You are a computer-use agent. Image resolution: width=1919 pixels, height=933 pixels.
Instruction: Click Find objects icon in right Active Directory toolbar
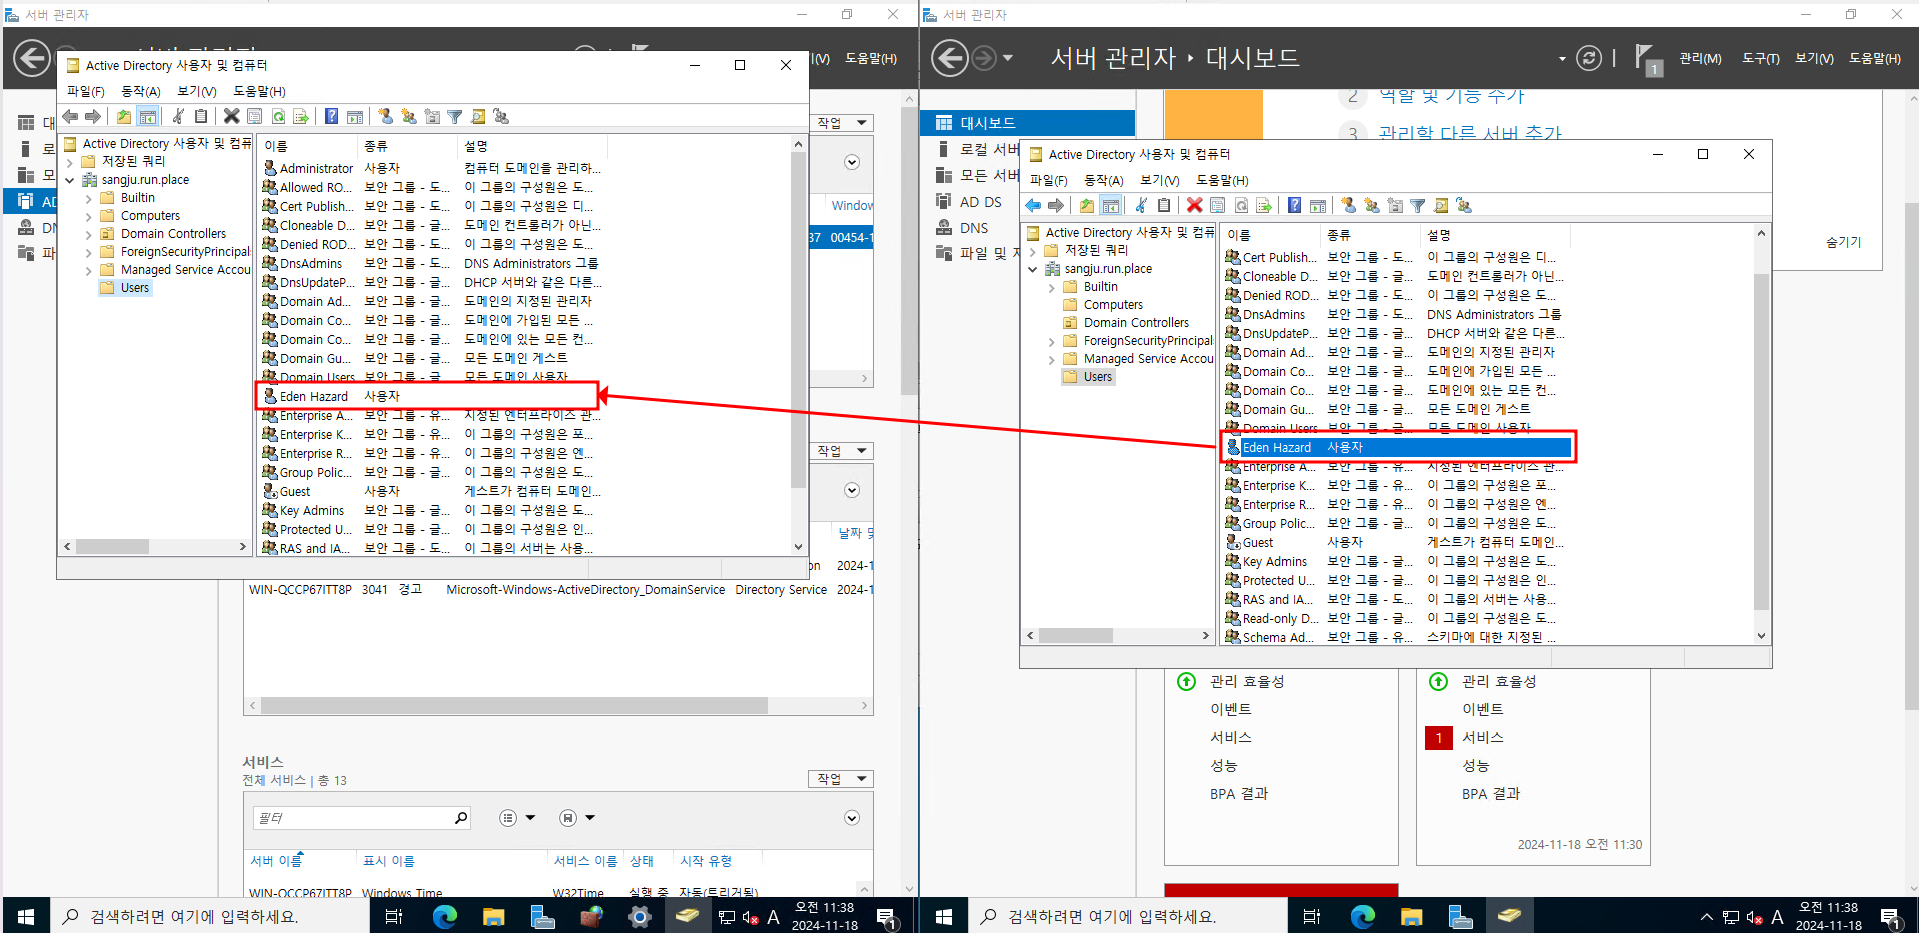click(x=1441, y=206)
